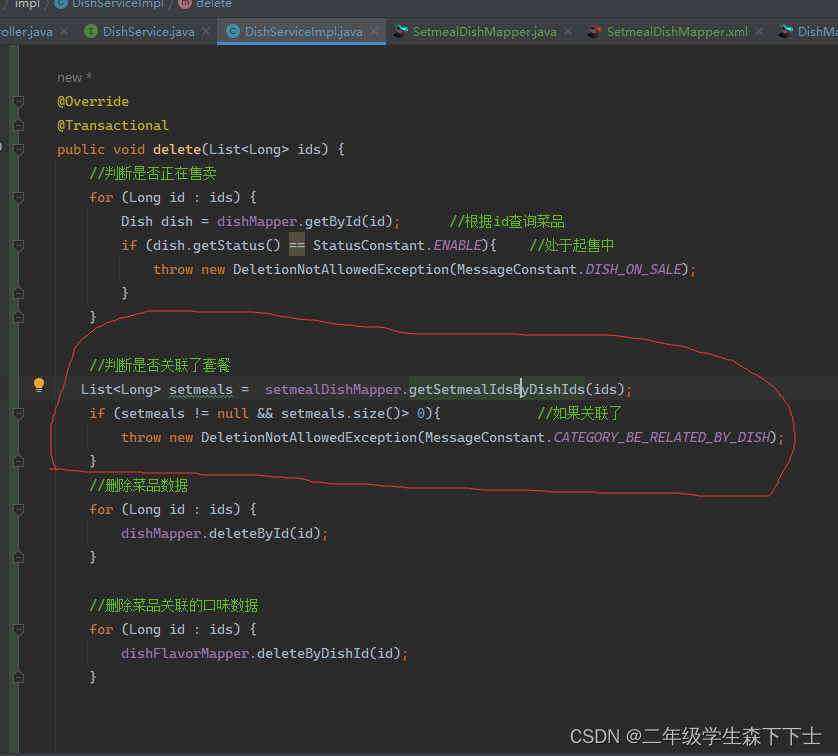Collapse the first for-loop fold marker

click(18, 197)
